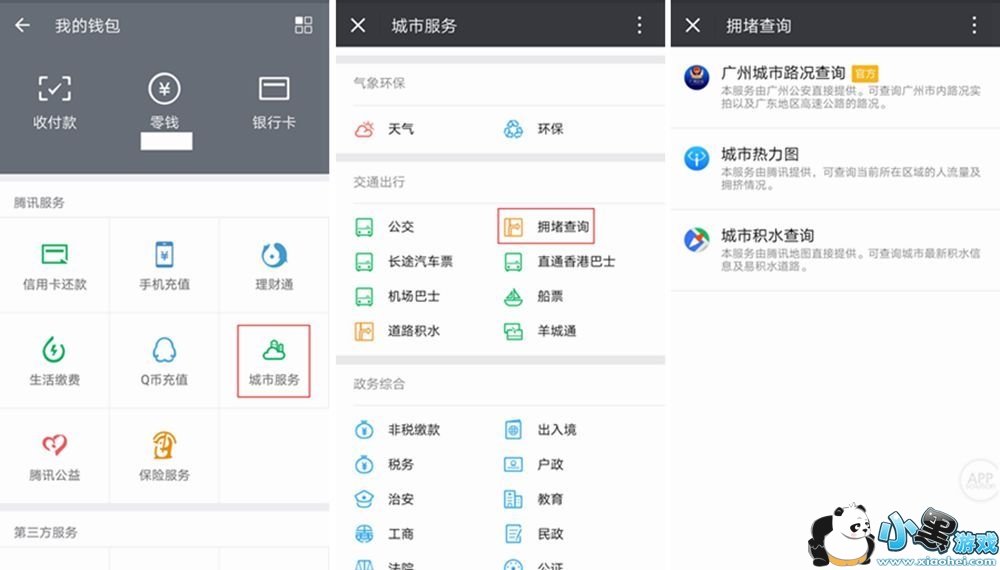Screen dimensions: 1000x570
Task: Open 腾讯公益 charity icon
Action: 55,456
